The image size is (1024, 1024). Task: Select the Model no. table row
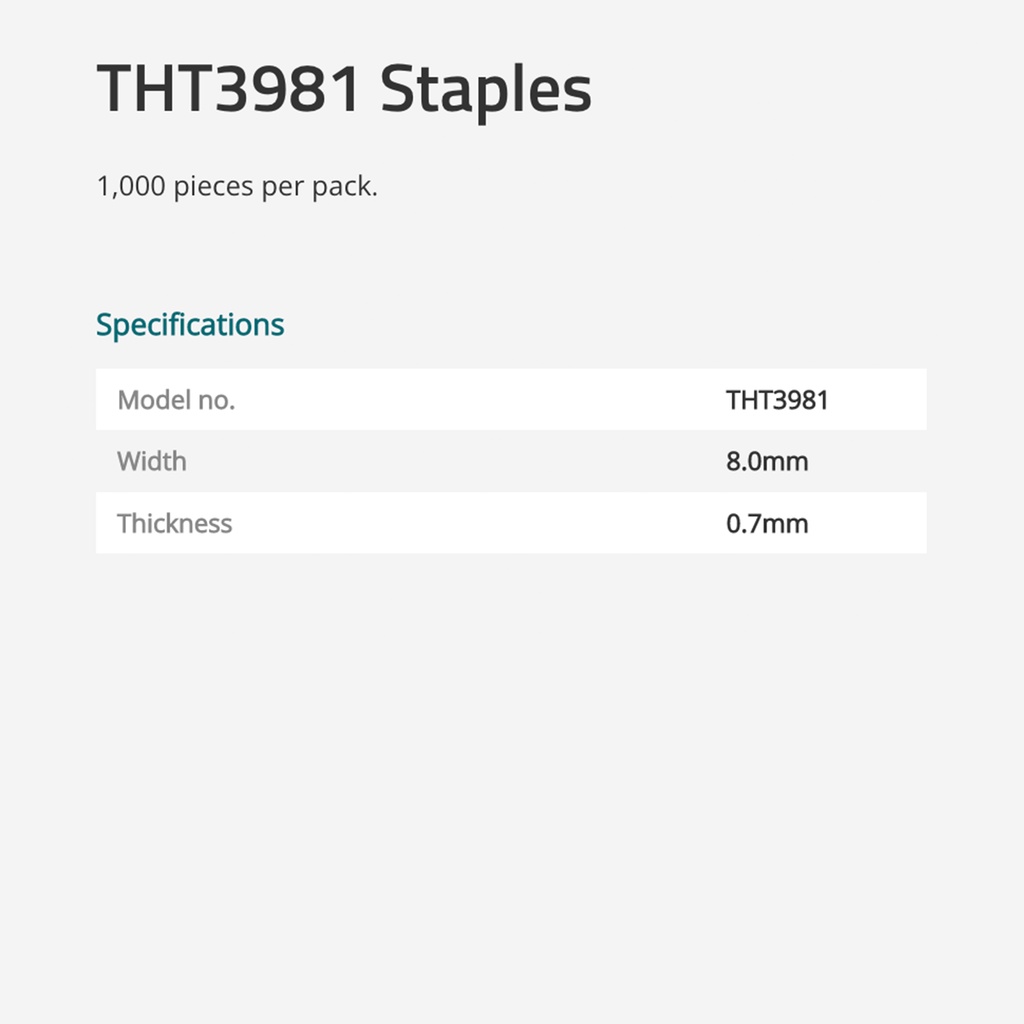[510, 400]
